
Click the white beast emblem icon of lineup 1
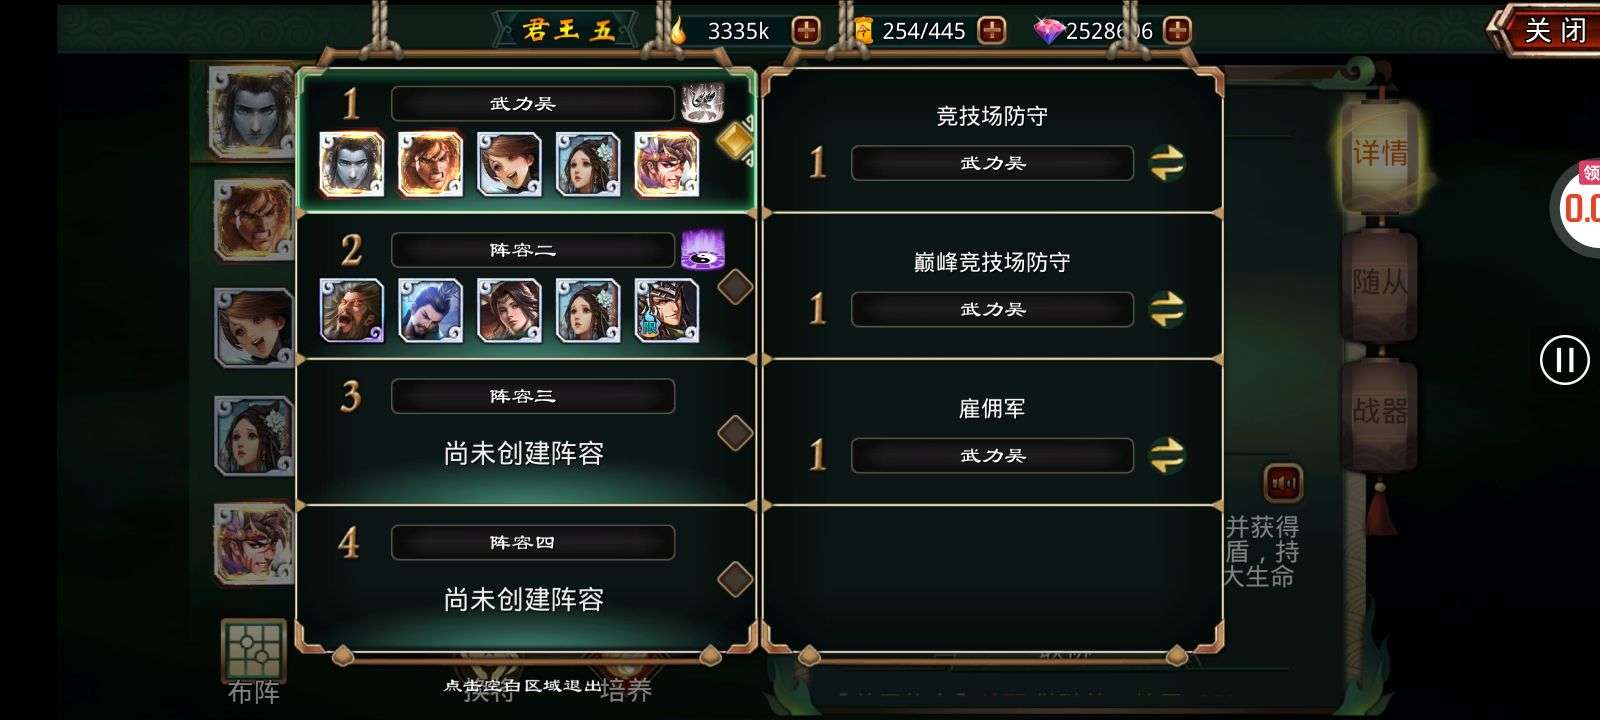coord(702,103)
